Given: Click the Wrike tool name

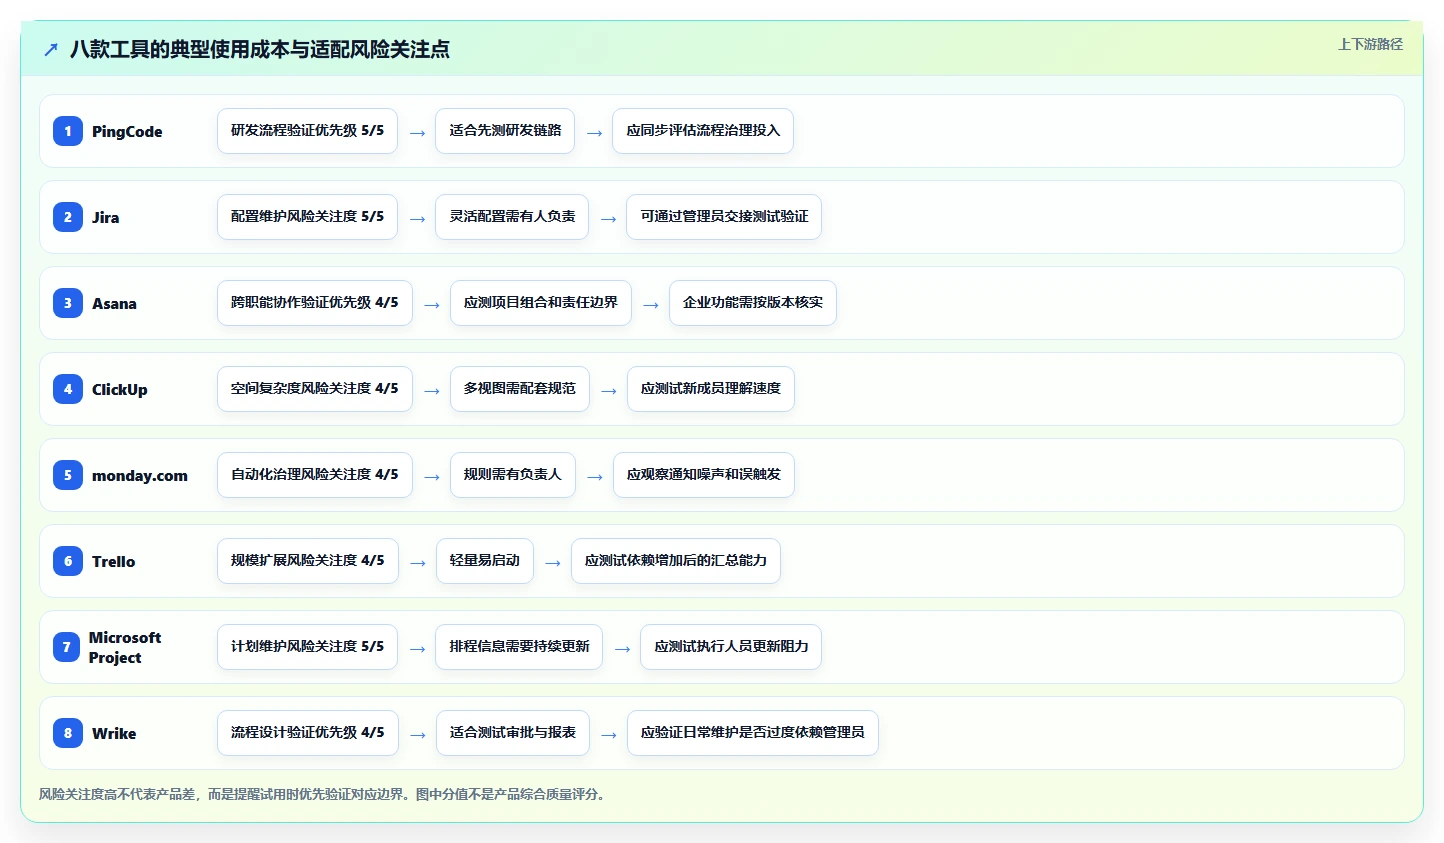Looking at the screenshot, I should click(114, 733).
